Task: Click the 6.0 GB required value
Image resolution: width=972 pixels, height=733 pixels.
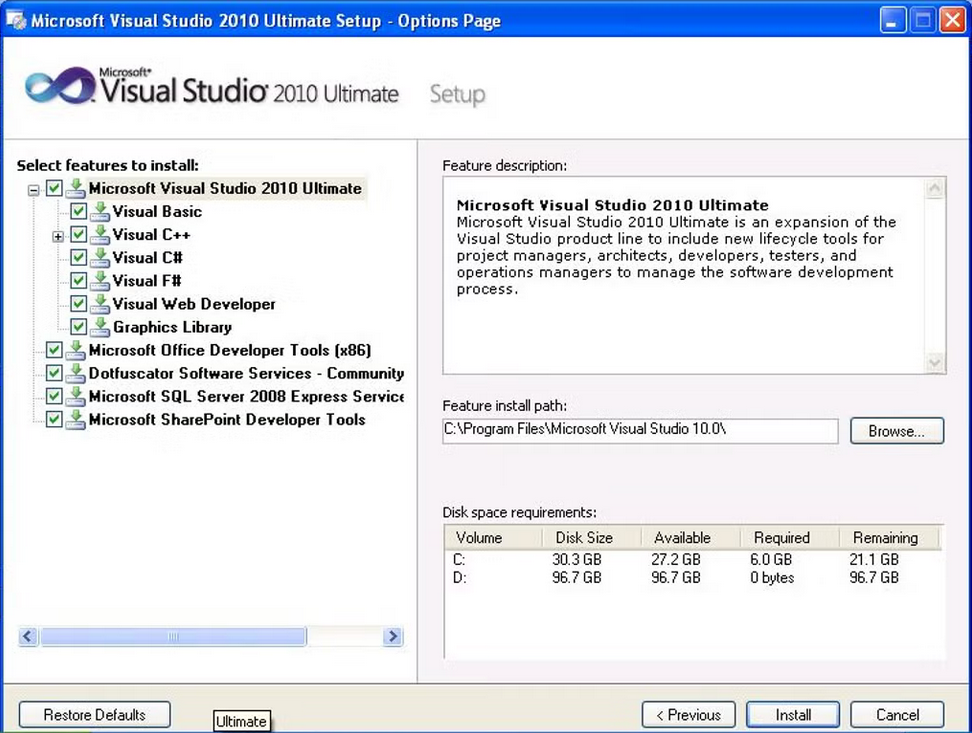Action: coord(771,559)
